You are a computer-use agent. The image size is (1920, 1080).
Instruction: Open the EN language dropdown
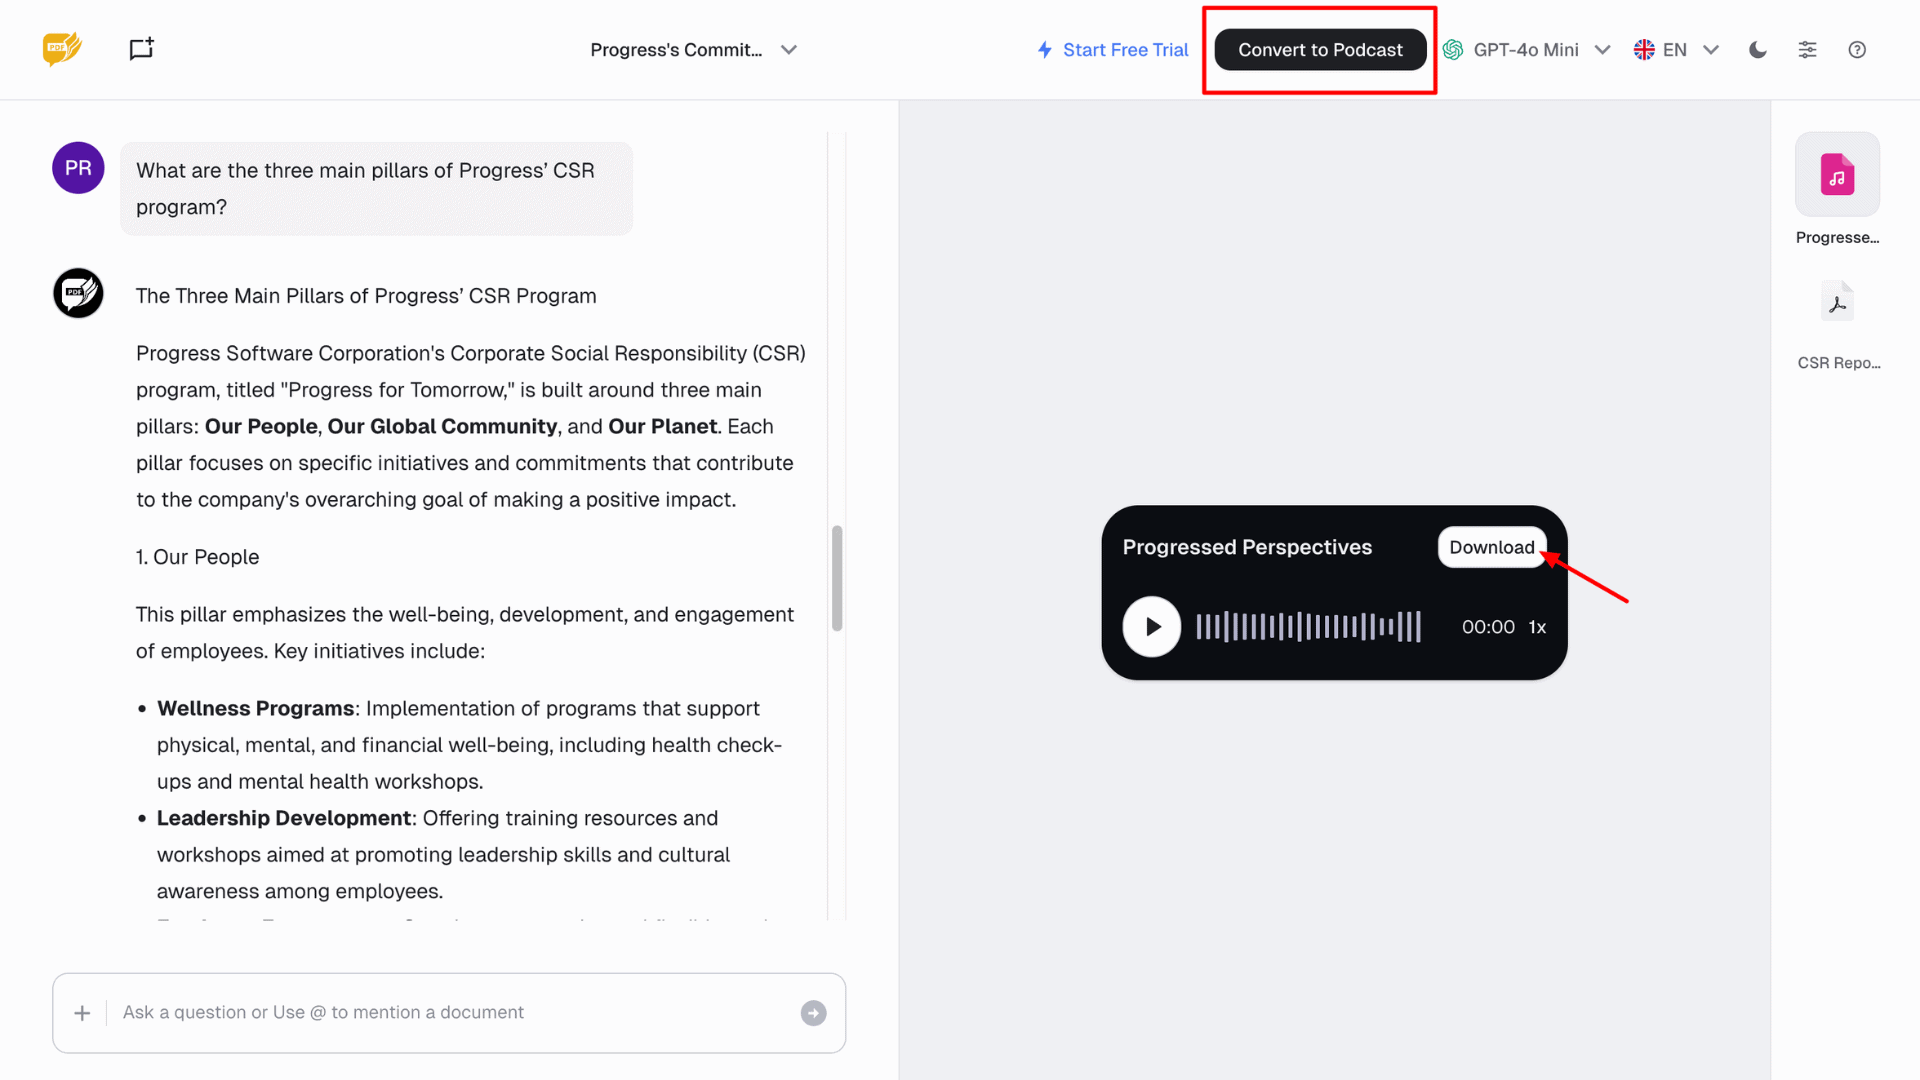[1676, 50]
